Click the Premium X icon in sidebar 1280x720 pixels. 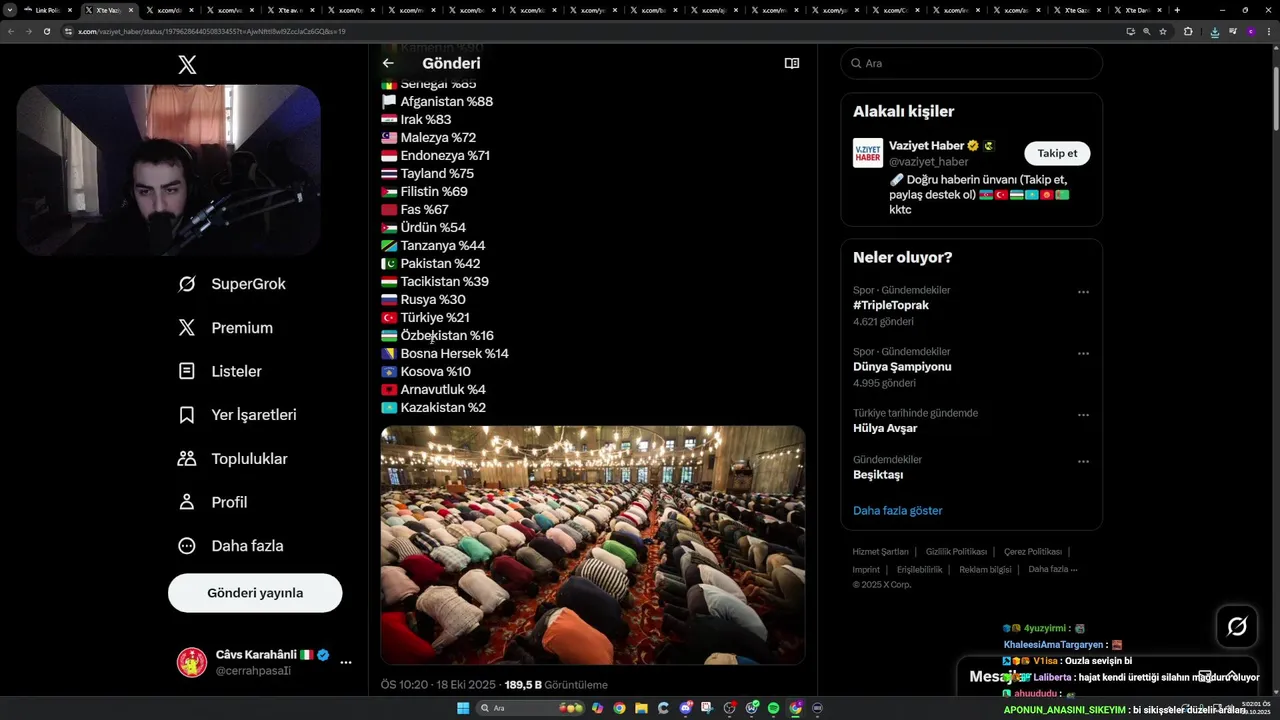coord(187,328)
